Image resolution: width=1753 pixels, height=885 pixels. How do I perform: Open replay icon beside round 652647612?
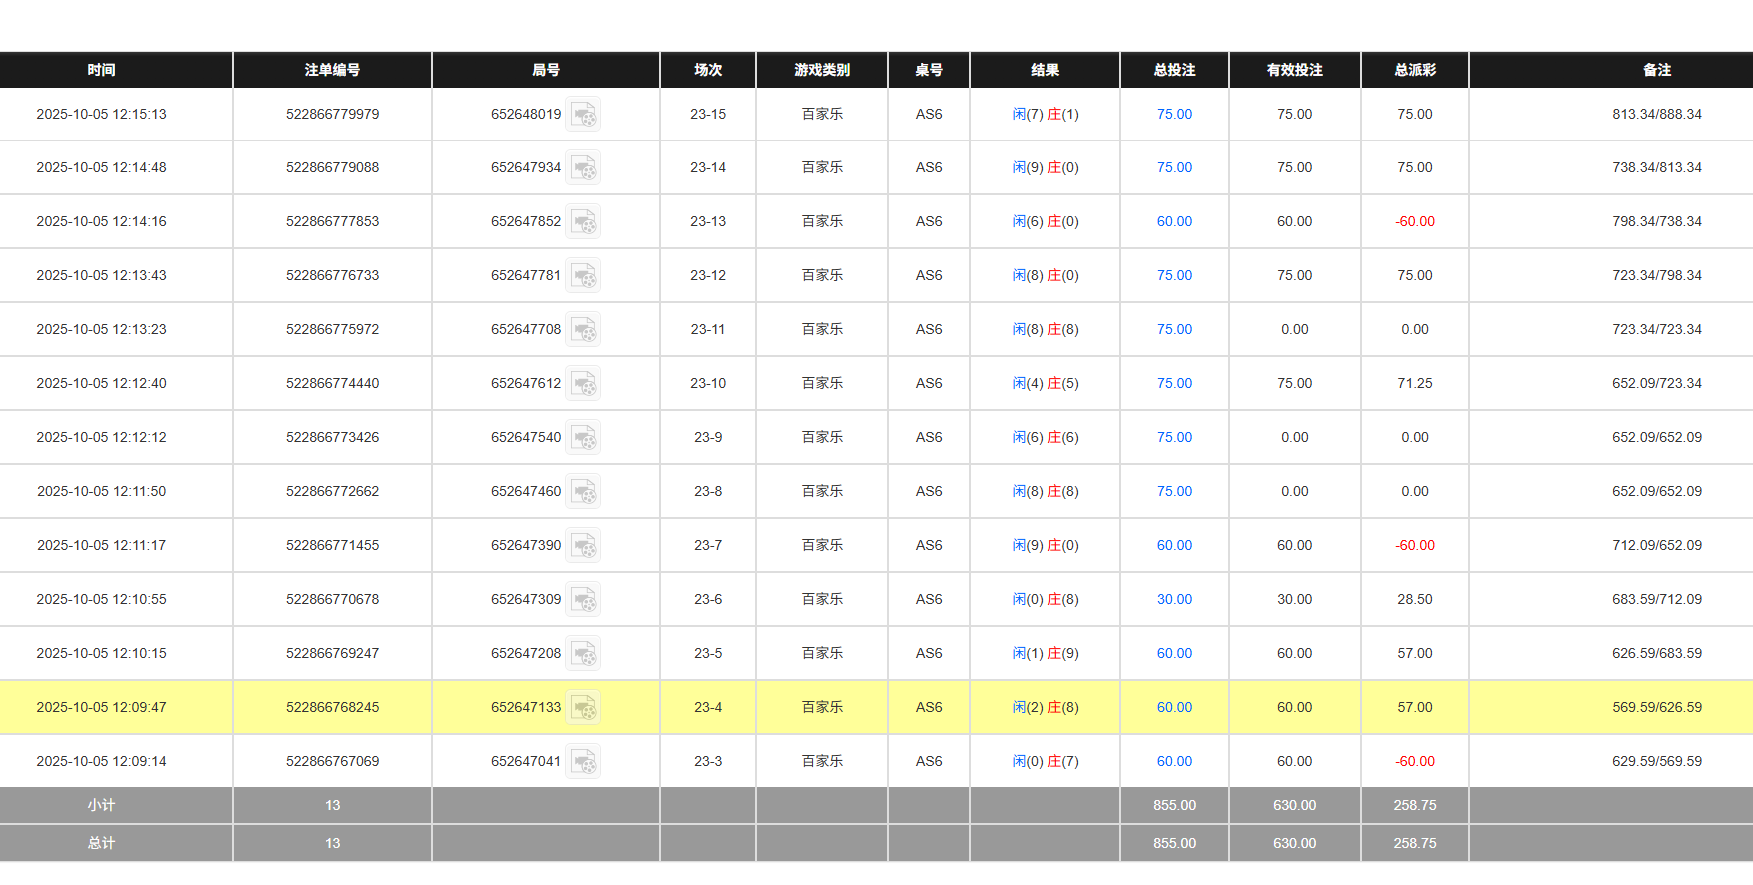(583, 384)
